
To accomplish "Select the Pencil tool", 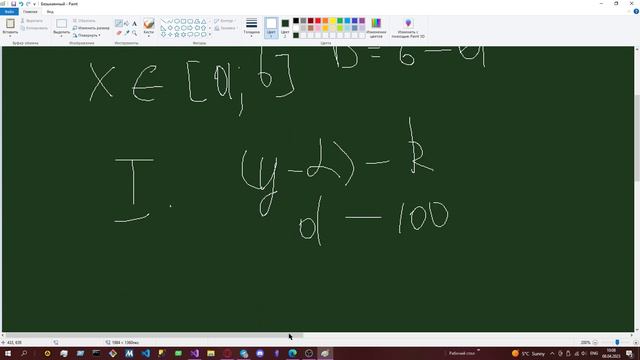I will tap(119, 24).
